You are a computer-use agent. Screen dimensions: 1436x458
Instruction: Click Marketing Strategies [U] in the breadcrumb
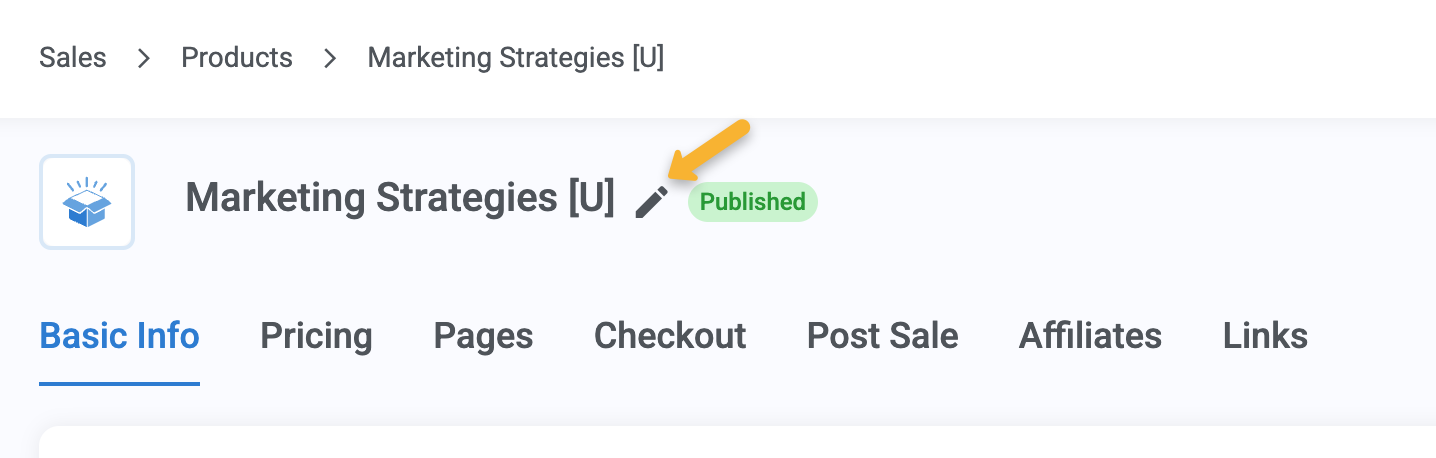pos(516,58)
